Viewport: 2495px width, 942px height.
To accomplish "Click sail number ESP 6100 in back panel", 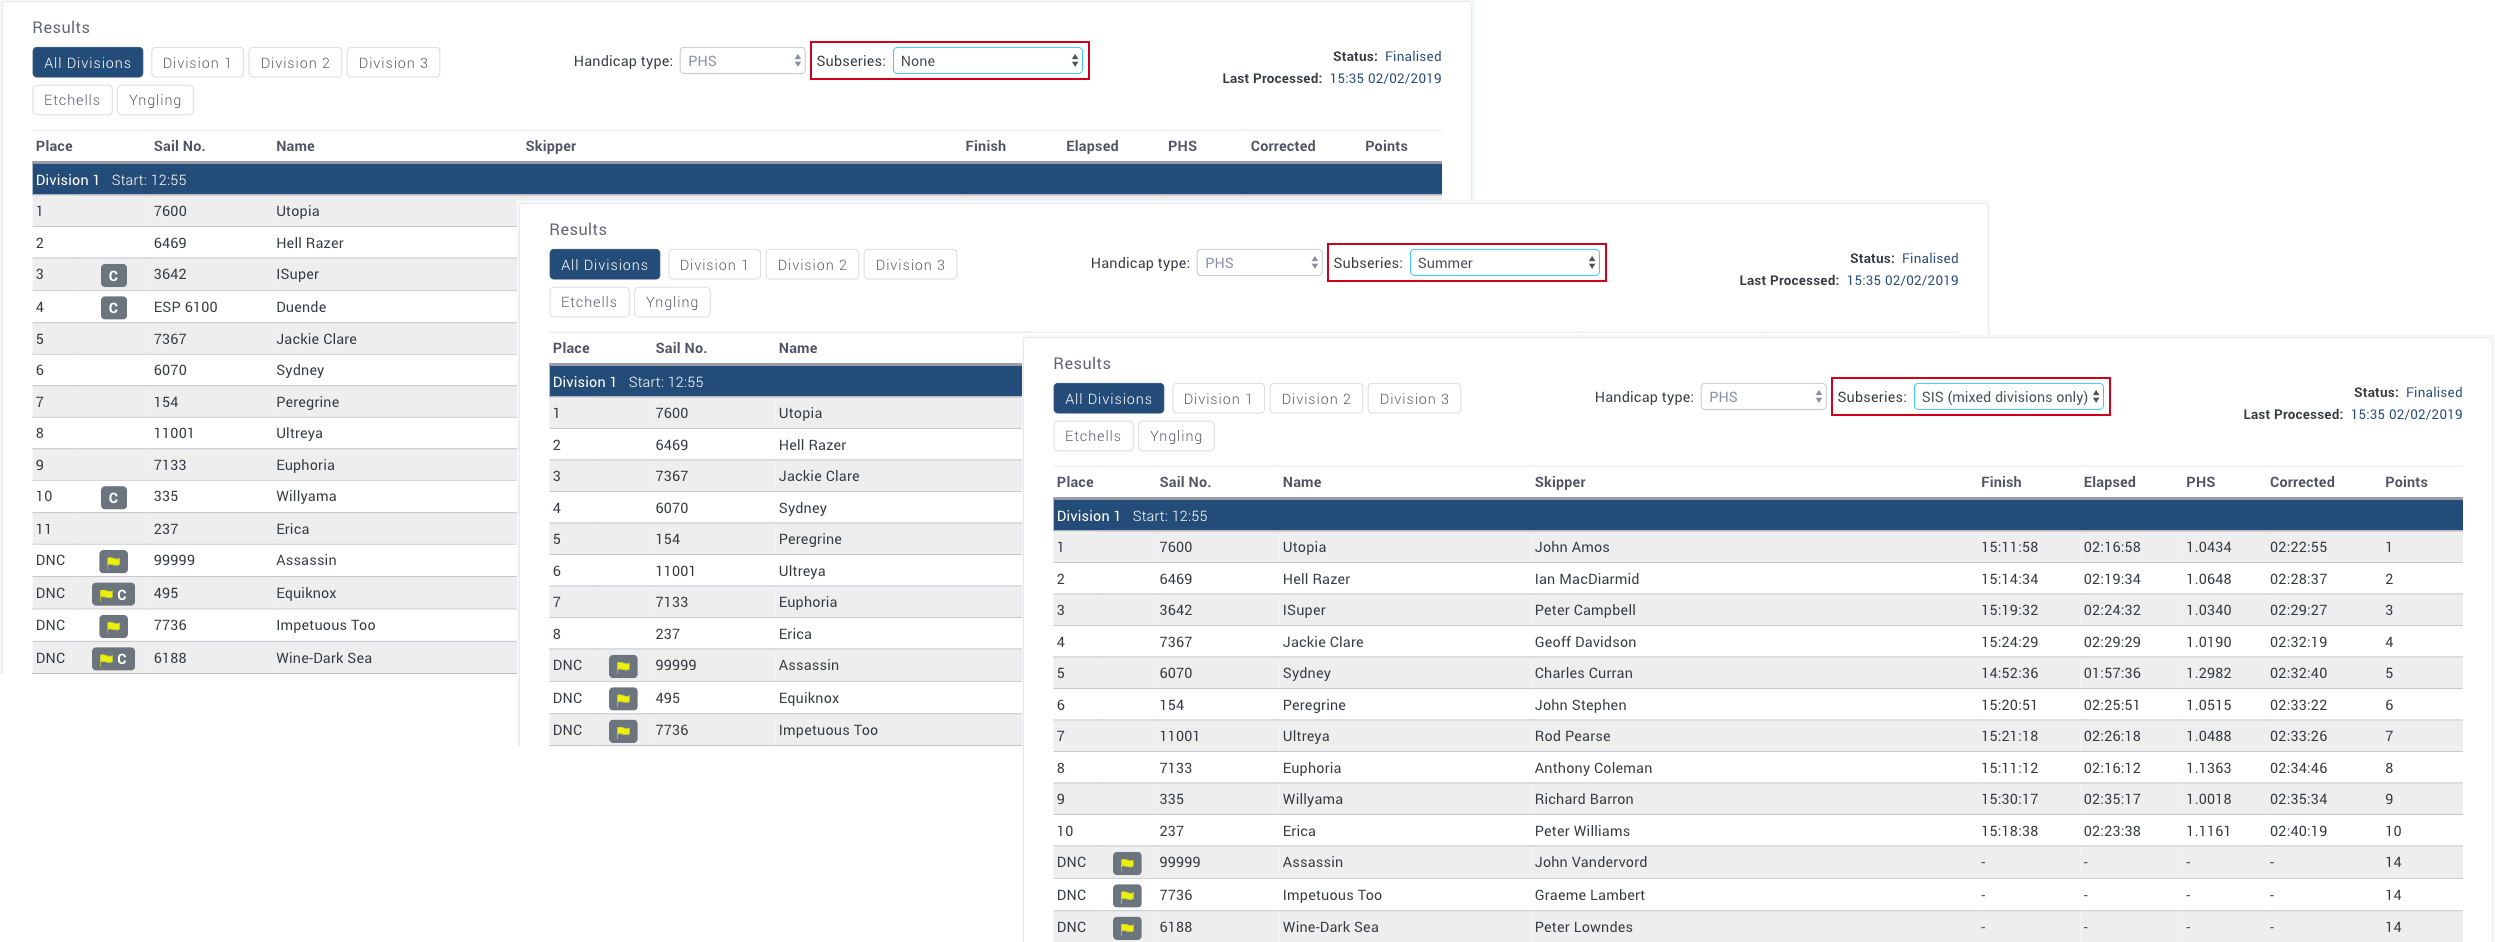I will tap(185, 307).
